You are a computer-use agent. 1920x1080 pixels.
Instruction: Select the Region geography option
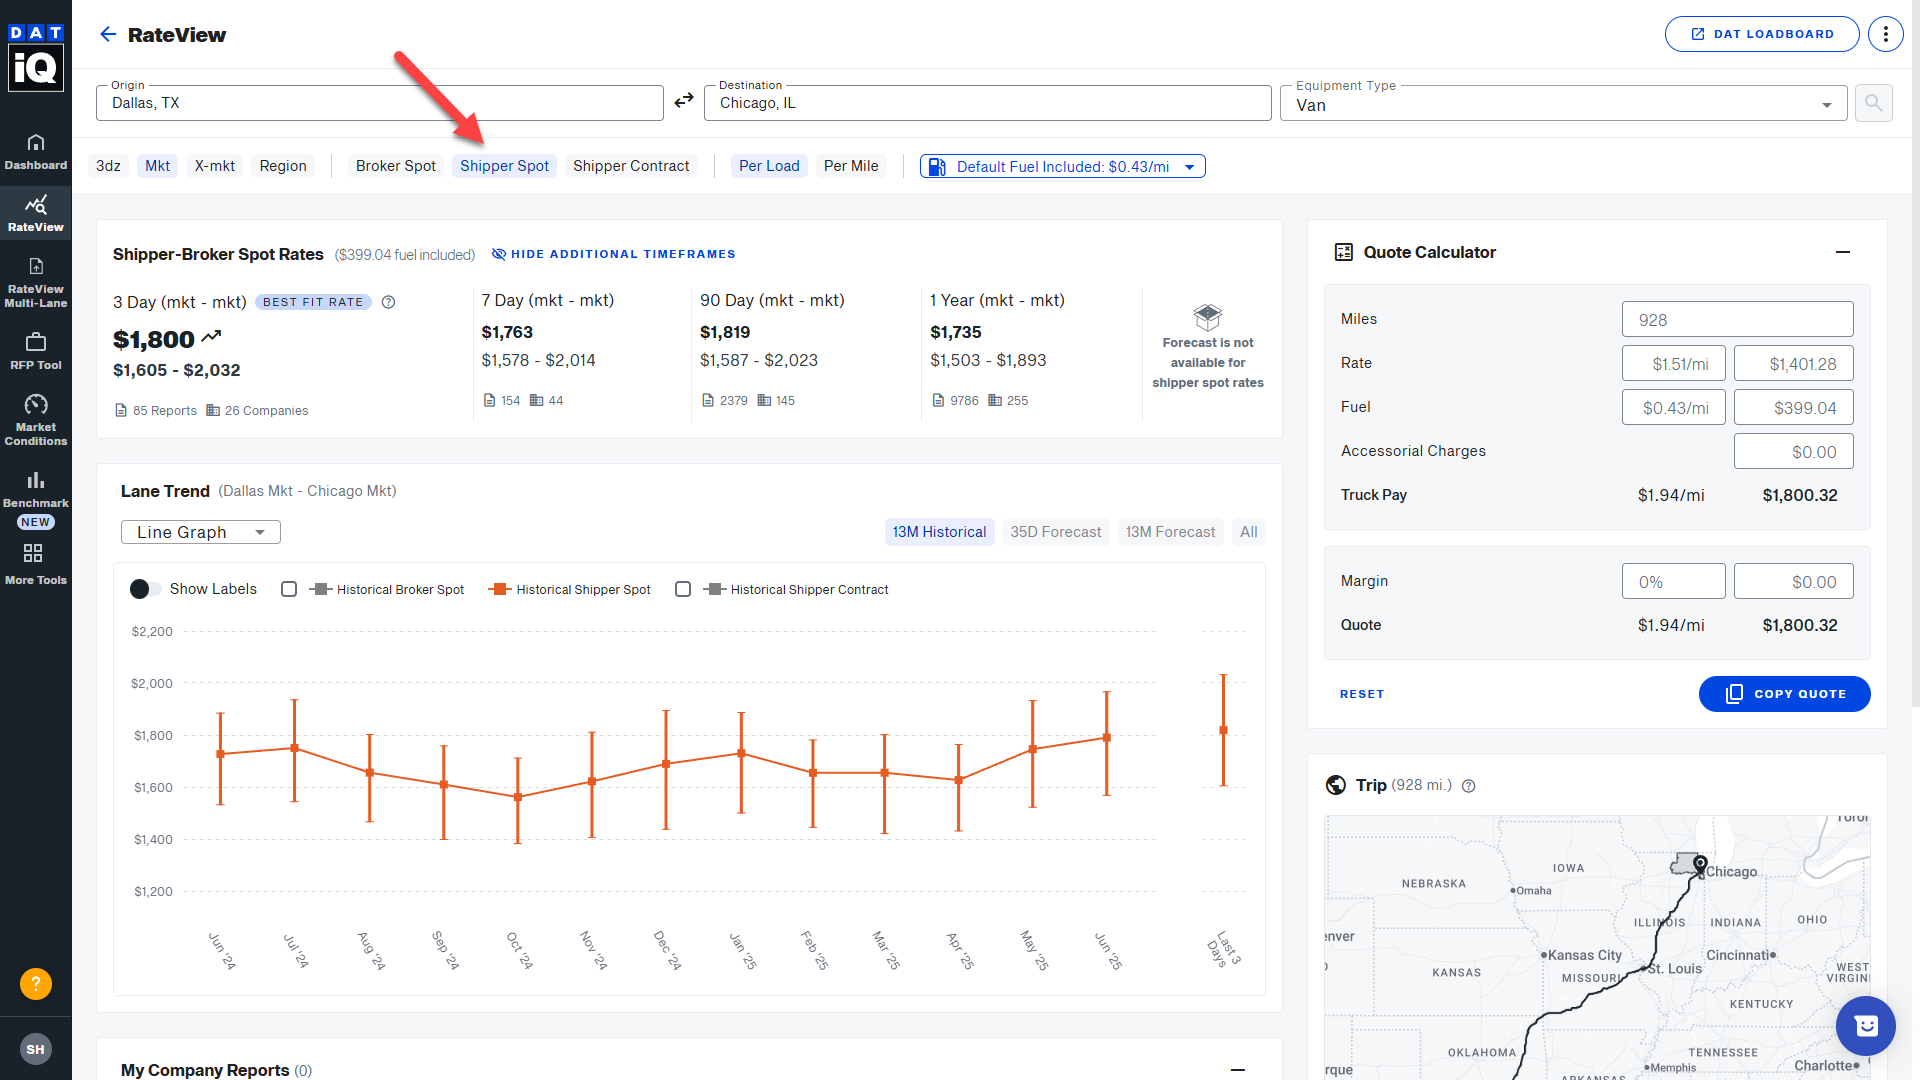pos(283,166)
